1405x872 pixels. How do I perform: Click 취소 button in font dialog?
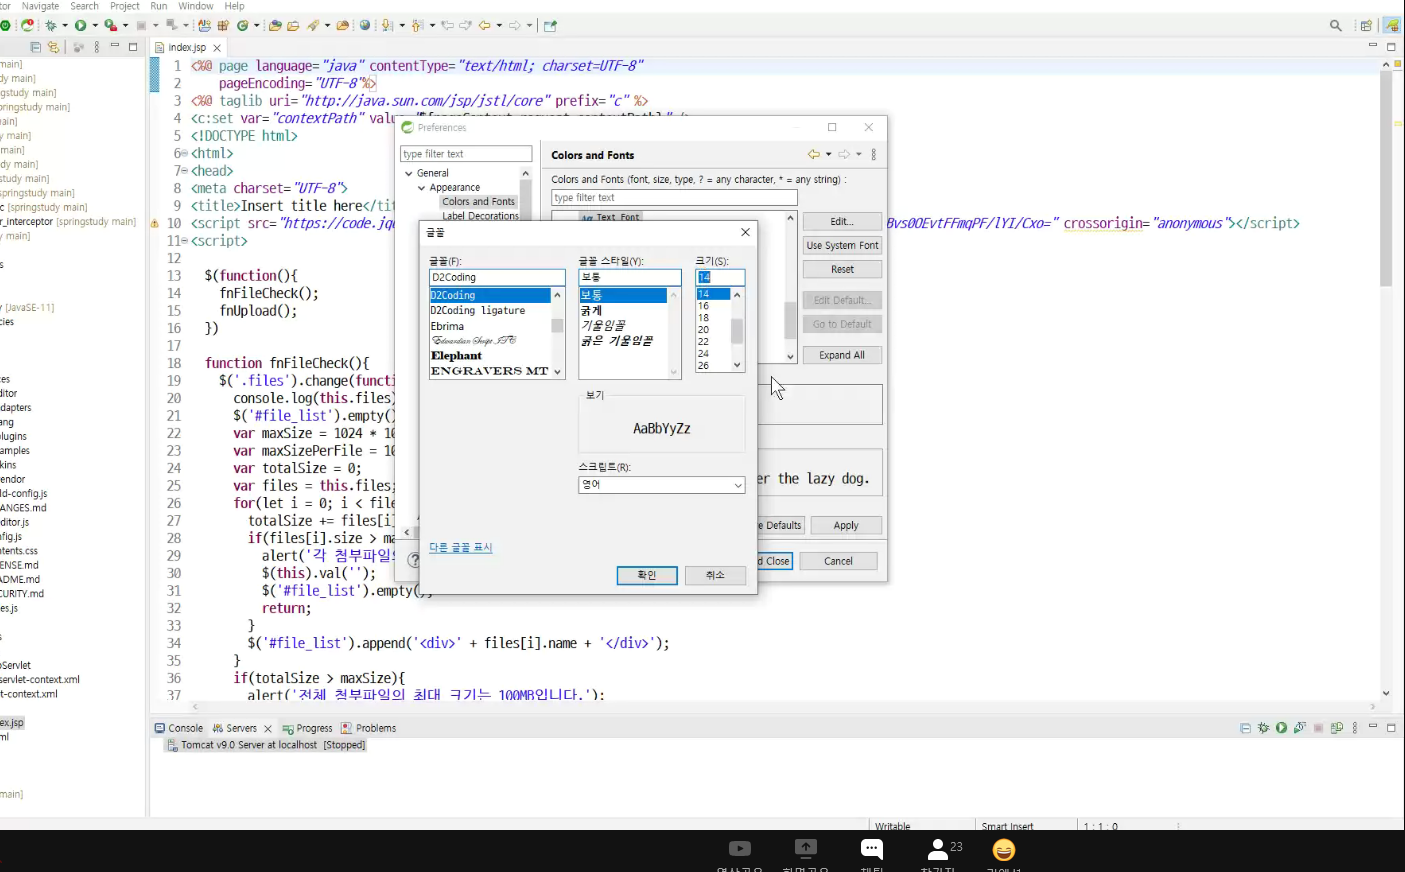tap(715, 575)
